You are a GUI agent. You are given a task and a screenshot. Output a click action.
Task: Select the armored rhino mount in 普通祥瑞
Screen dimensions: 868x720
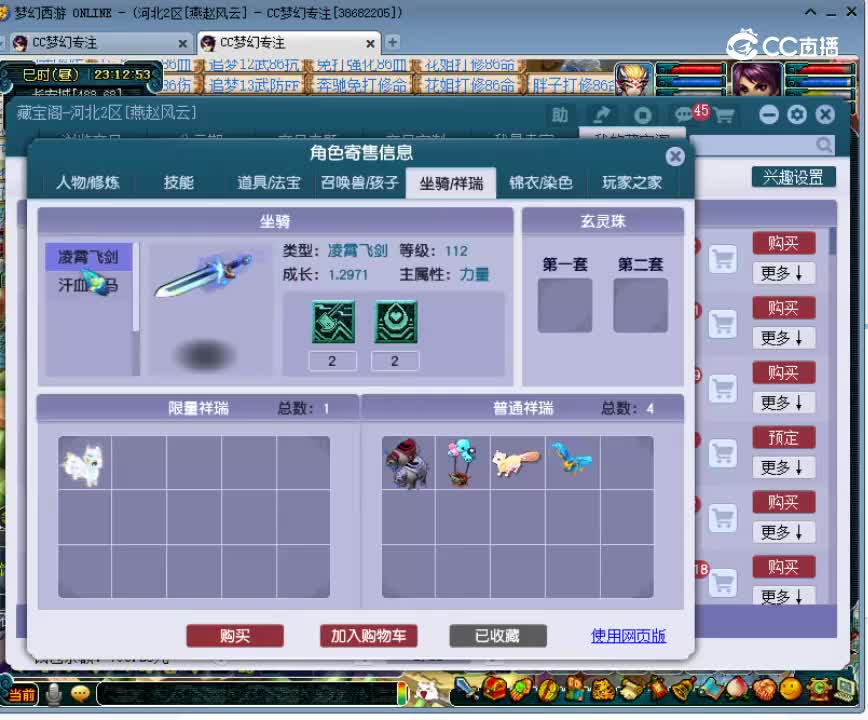(x=408, y=463)
